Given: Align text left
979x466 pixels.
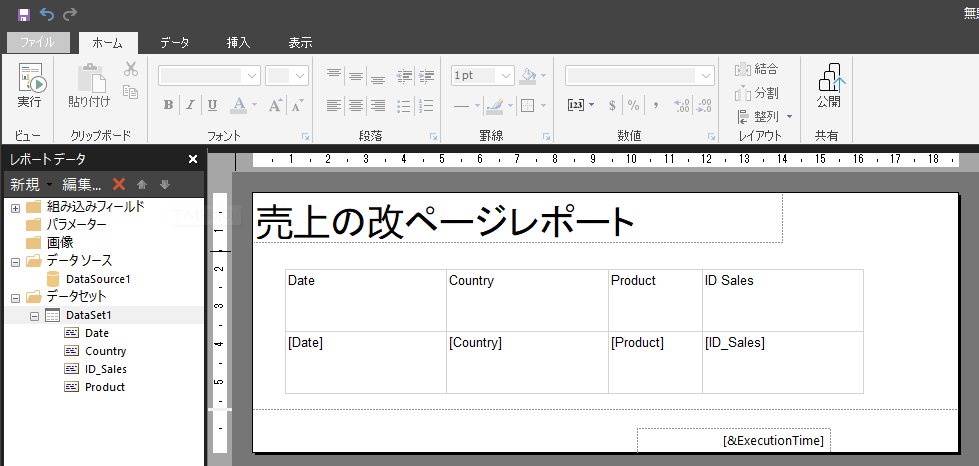Looking at the screenshot, I should pos(334,106).
